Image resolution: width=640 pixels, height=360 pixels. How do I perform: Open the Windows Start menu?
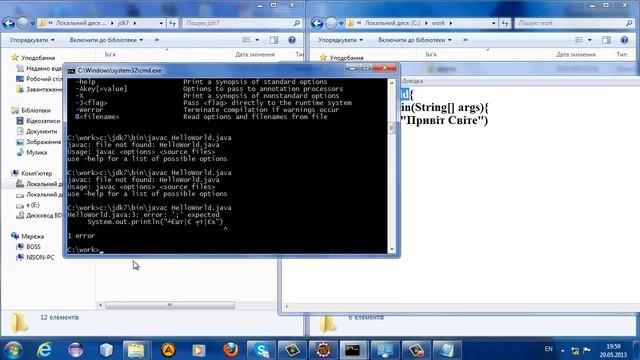tap(13, 350)
